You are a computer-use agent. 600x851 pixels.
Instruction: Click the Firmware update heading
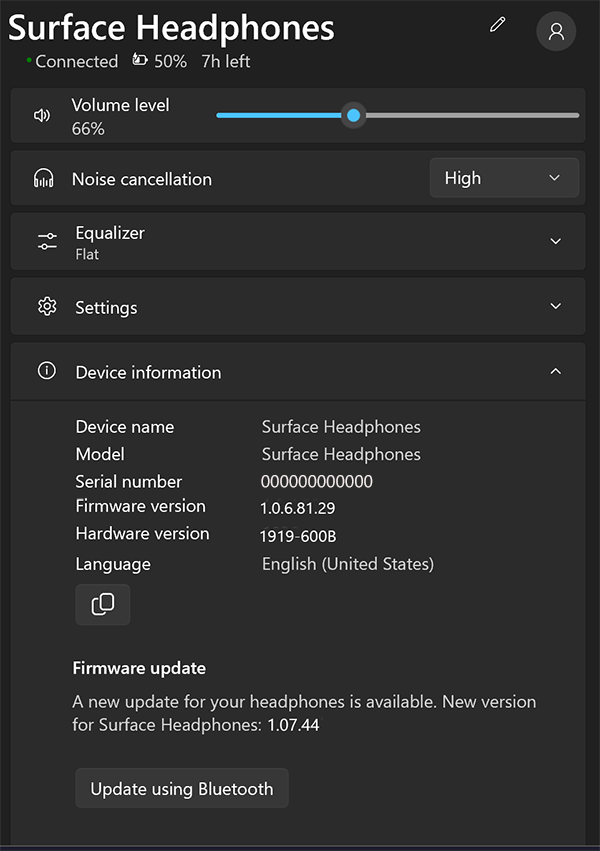tap(139, 668)
